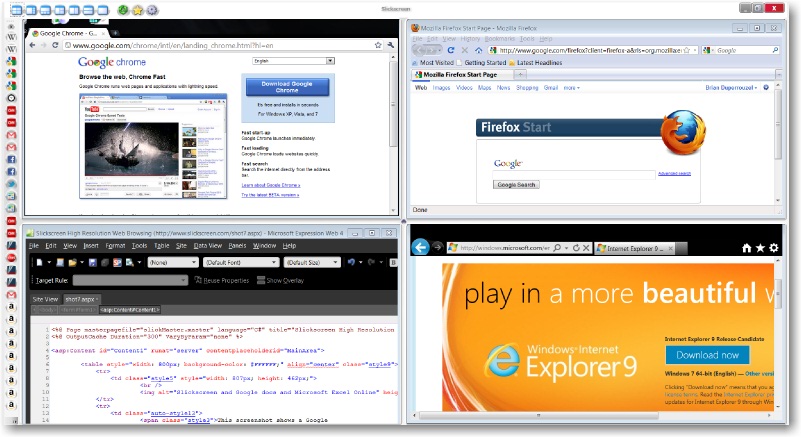The width and height of the screenshot is (801, 437).
Task: Open the History menu in Firefox
Action: point(470,39)
